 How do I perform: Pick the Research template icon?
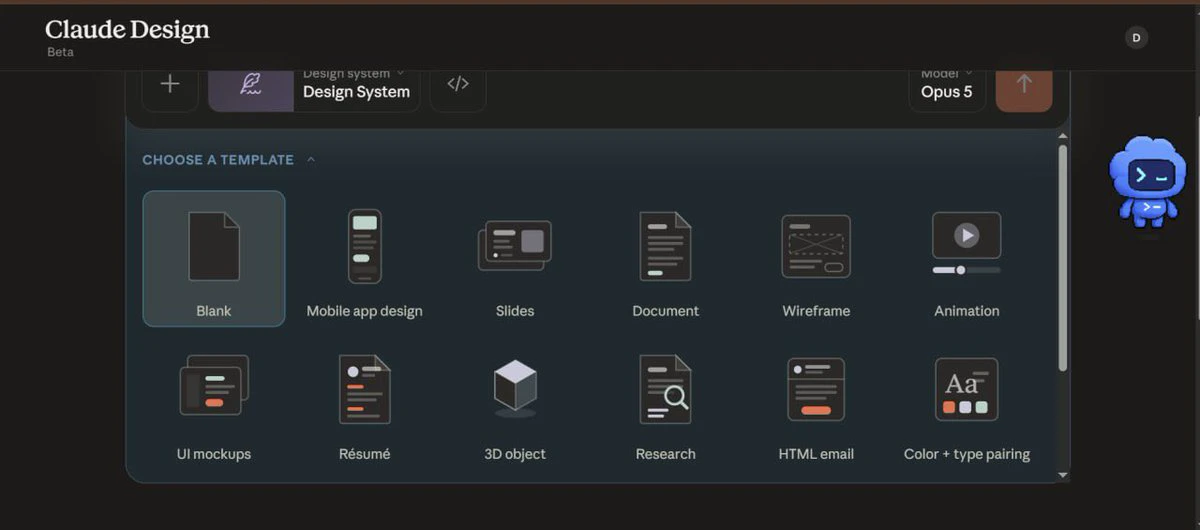[665, 389]
